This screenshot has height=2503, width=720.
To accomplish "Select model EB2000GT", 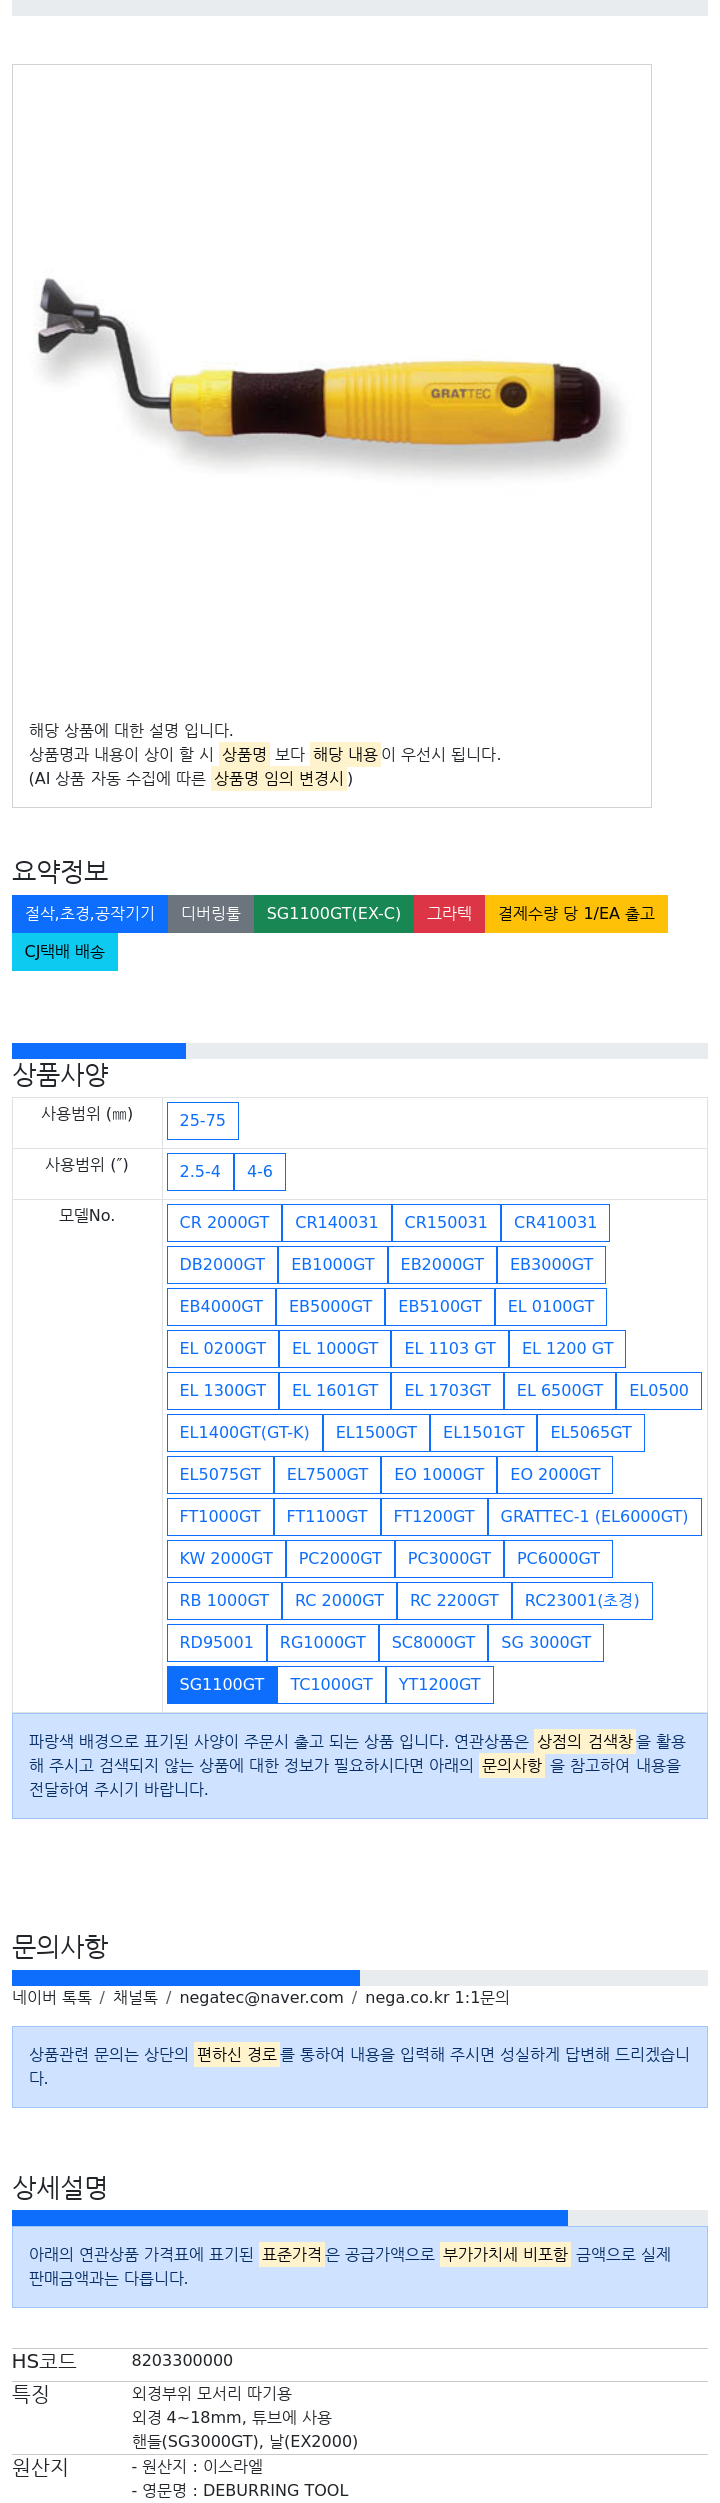I will [x=442, y=1265].
